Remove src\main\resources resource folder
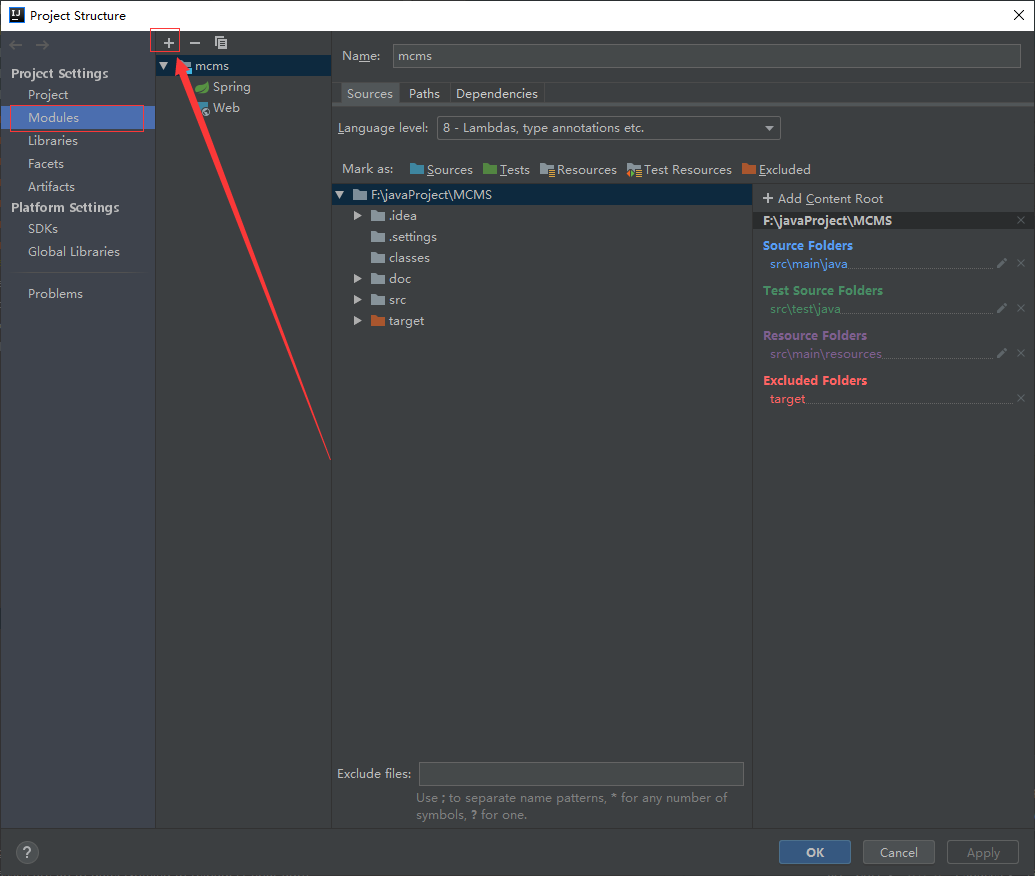The image size is (1035, 876). click(x=1021, y=353)
